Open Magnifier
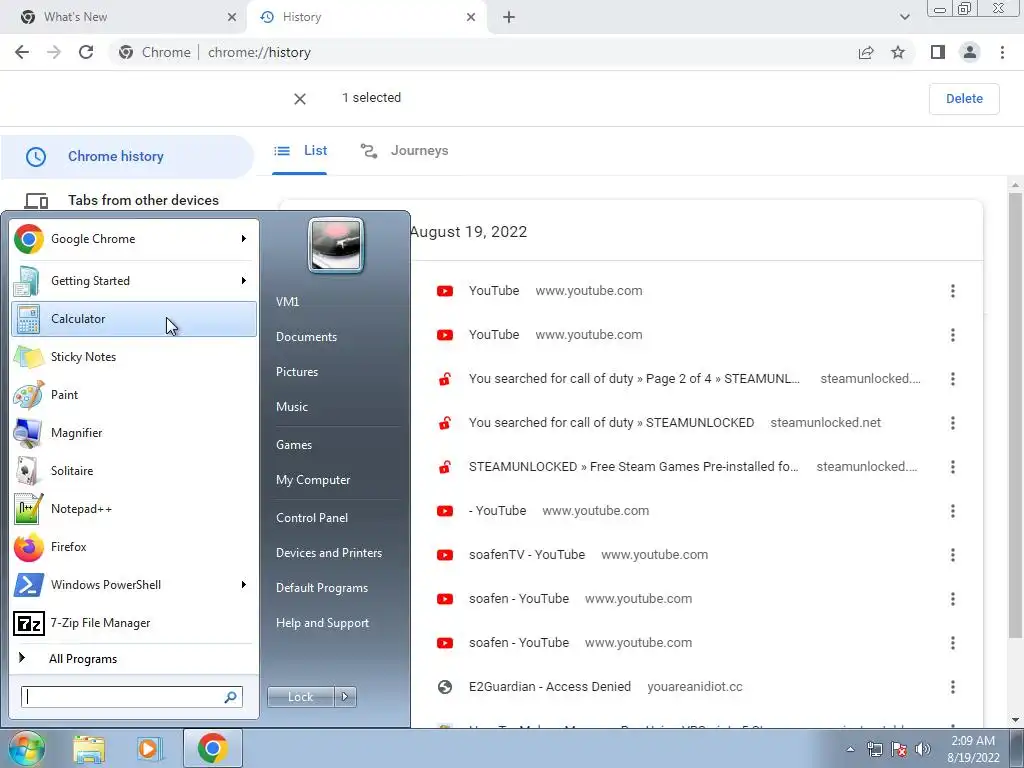The image size is (1024, 768). pos(134,432)
